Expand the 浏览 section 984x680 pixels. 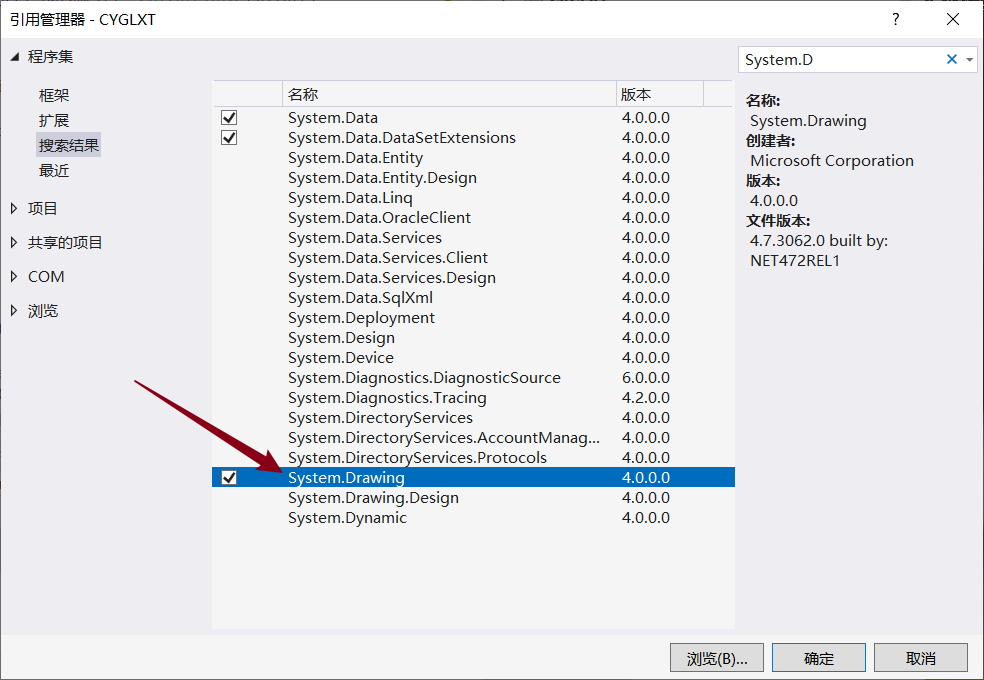click(14, 311)
